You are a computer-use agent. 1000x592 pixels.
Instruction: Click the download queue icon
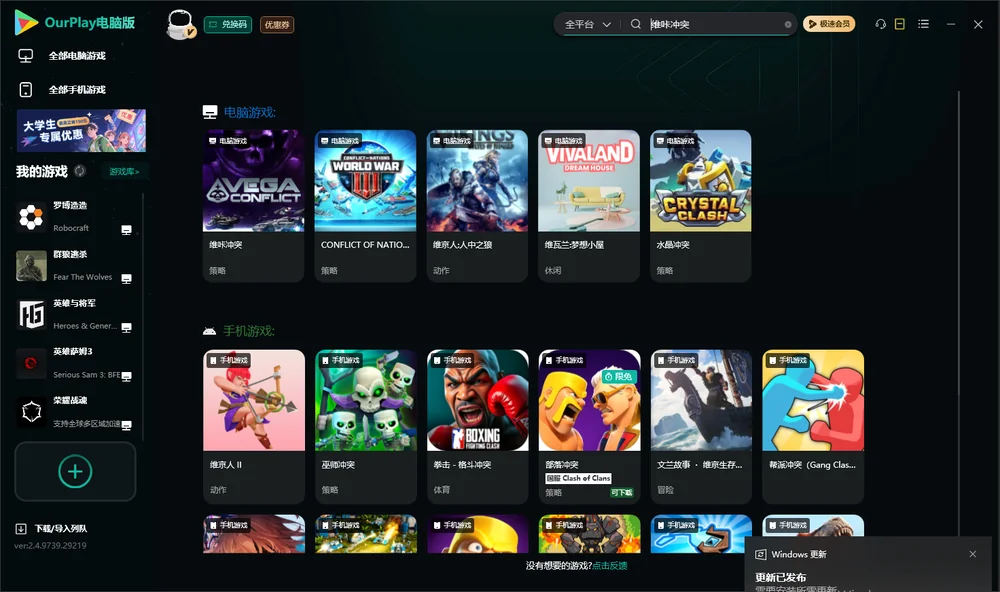(x=21, y=528)
